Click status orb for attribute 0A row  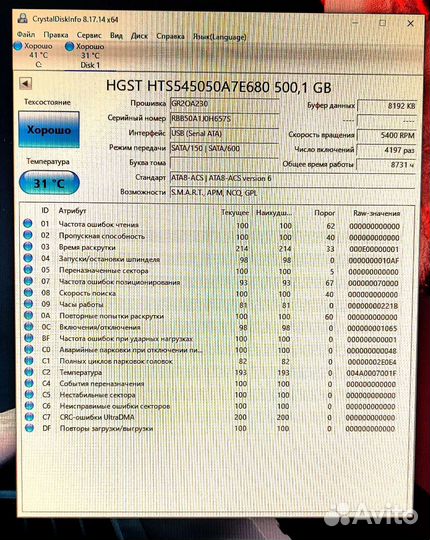29,315
